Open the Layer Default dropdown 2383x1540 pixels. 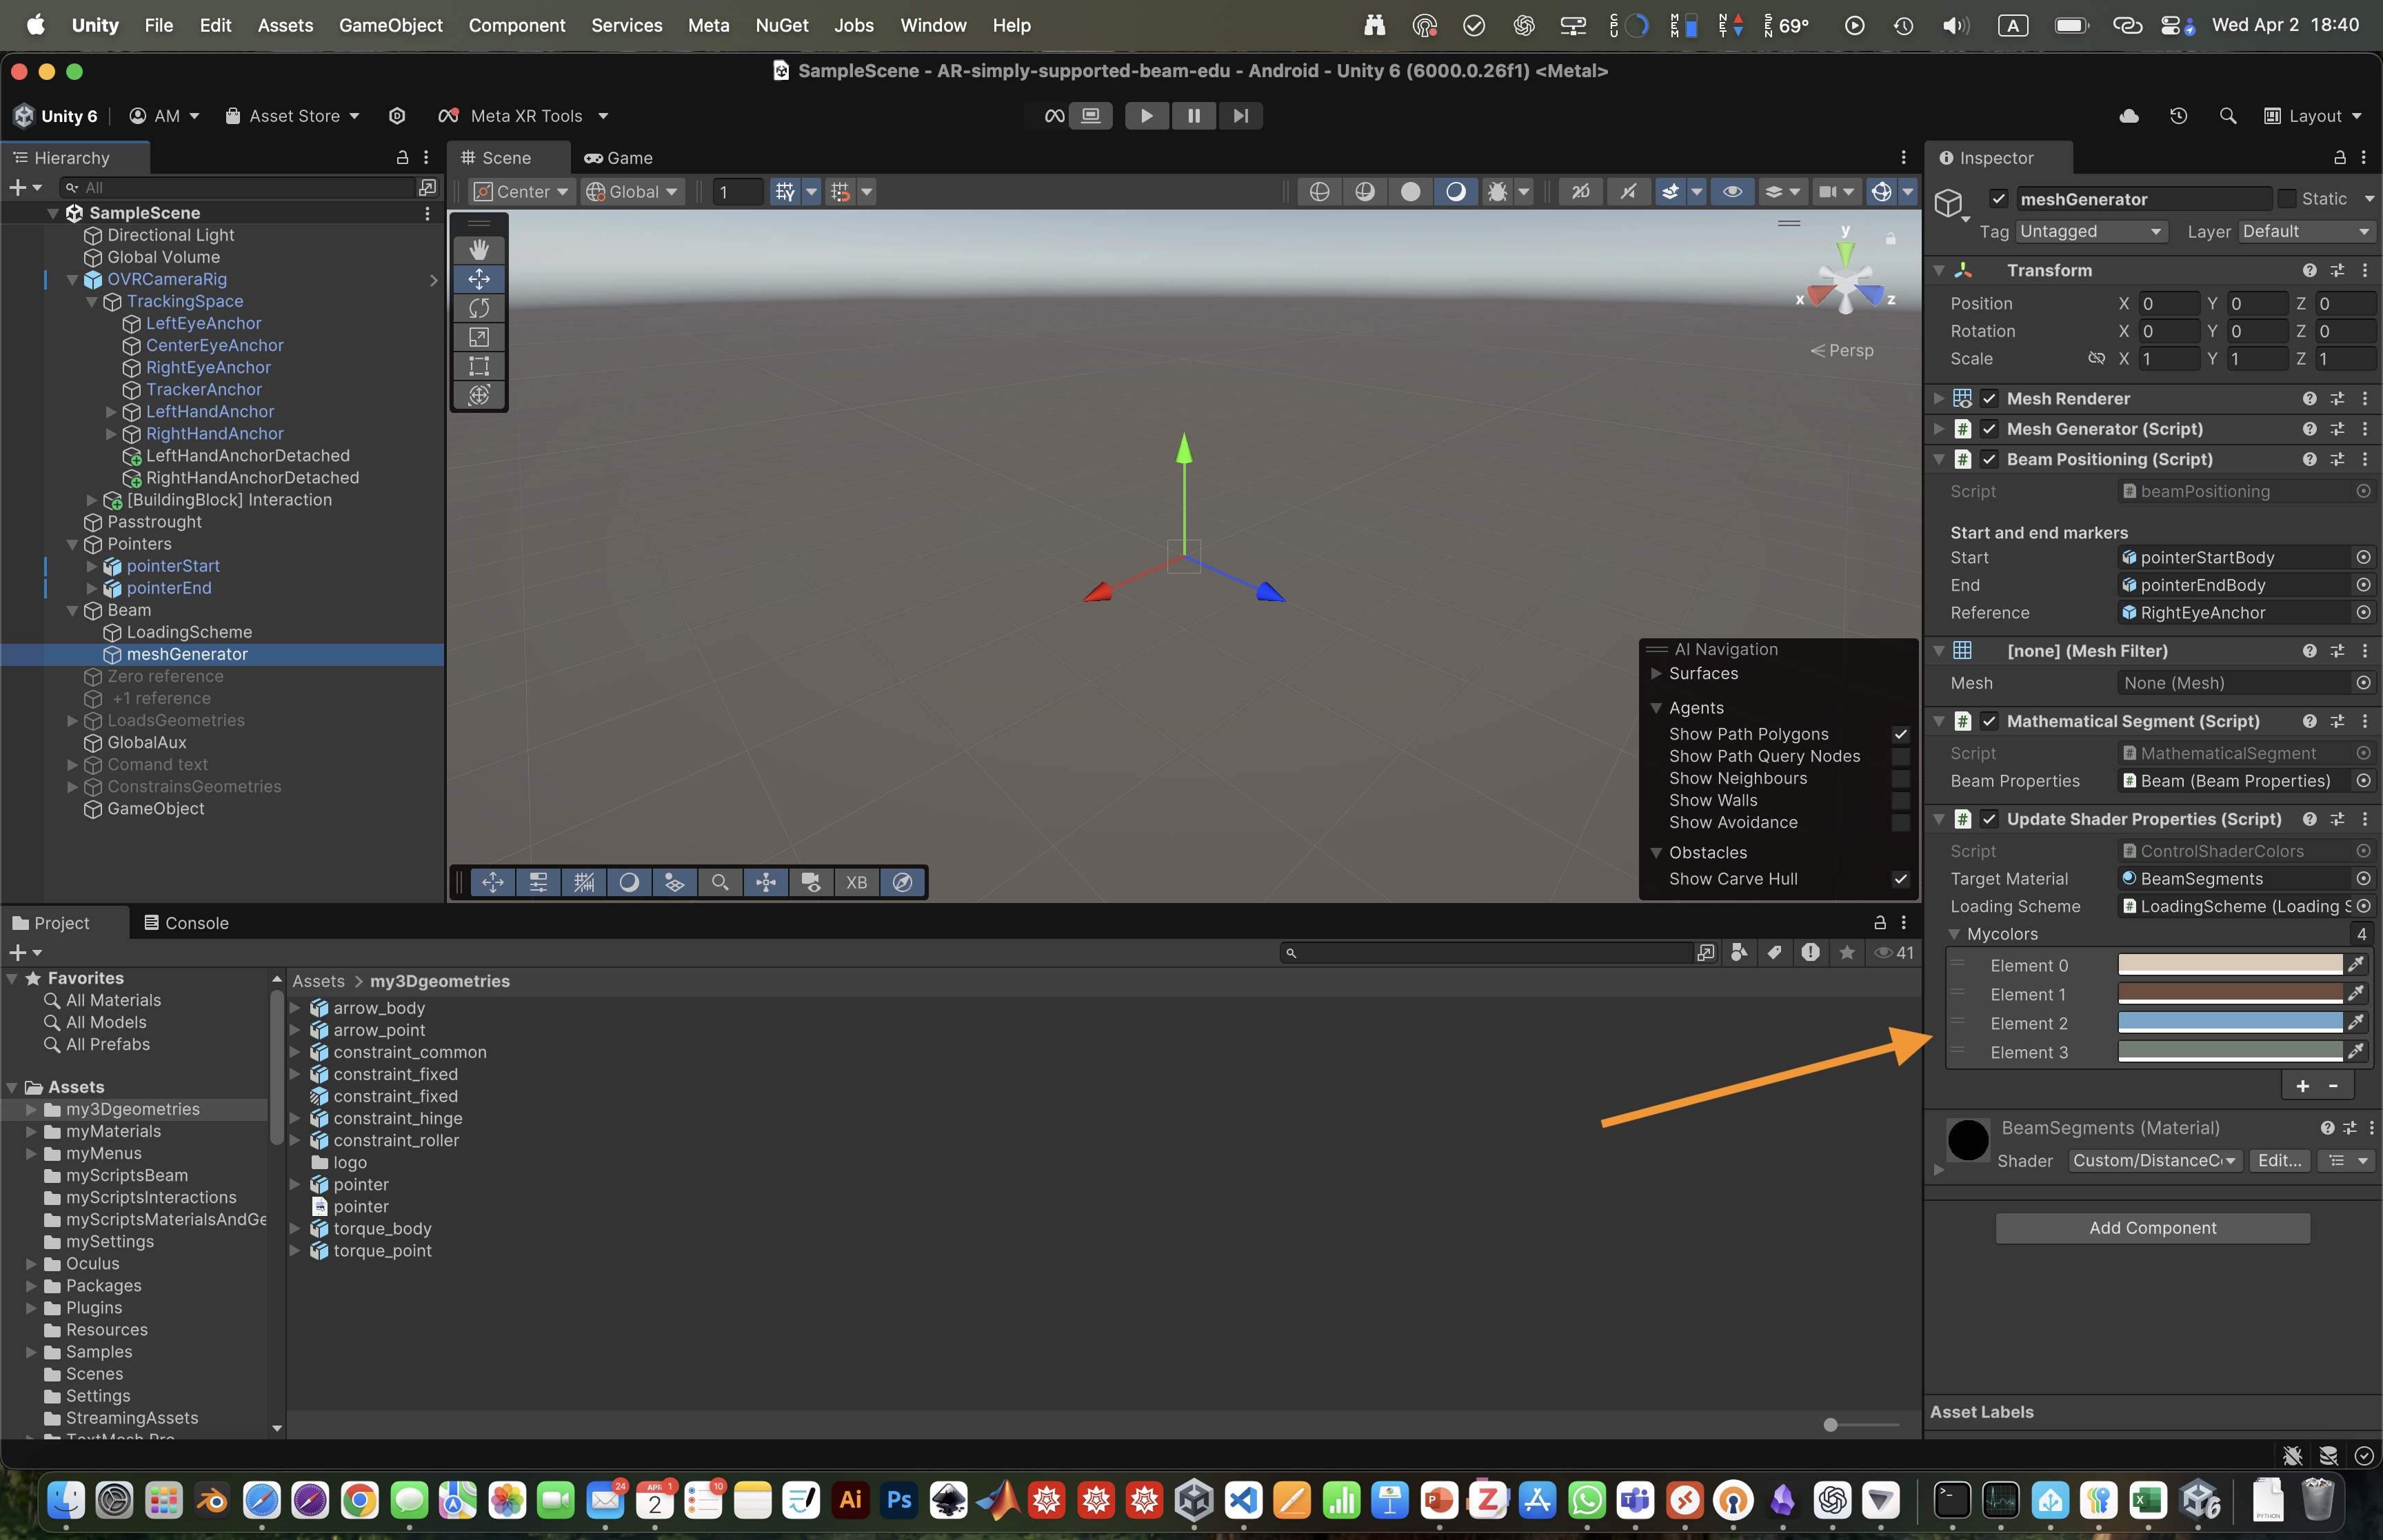(x=2305, y=231)
